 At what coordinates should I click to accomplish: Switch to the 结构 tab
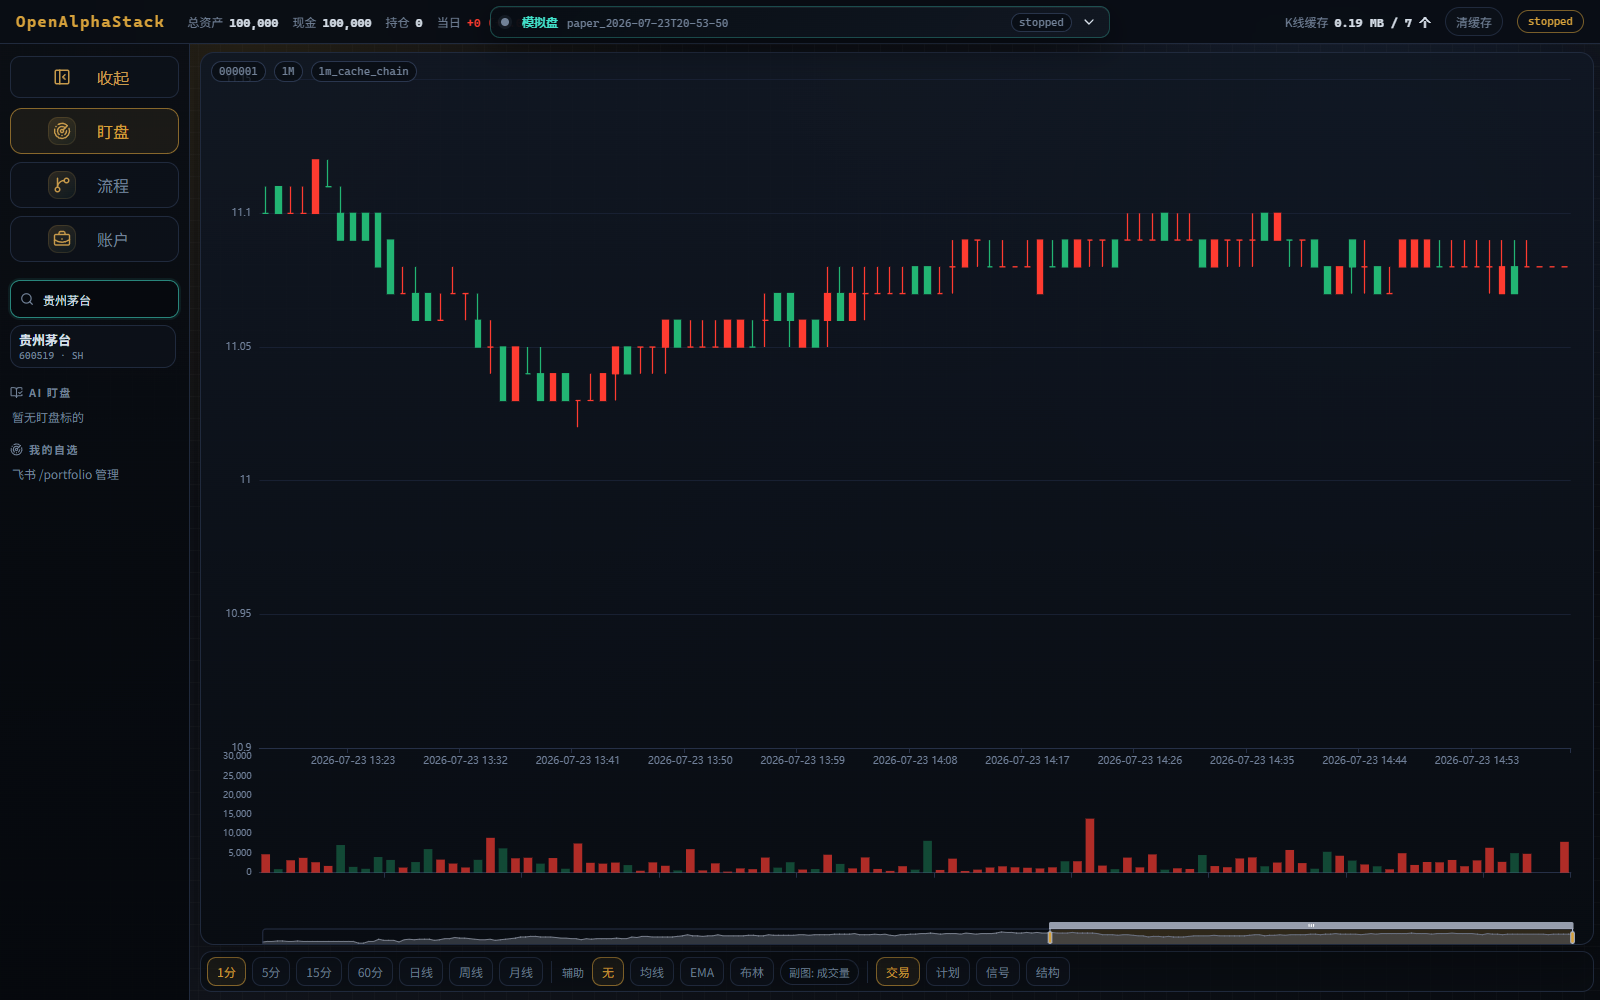(x=1048, y=972)
